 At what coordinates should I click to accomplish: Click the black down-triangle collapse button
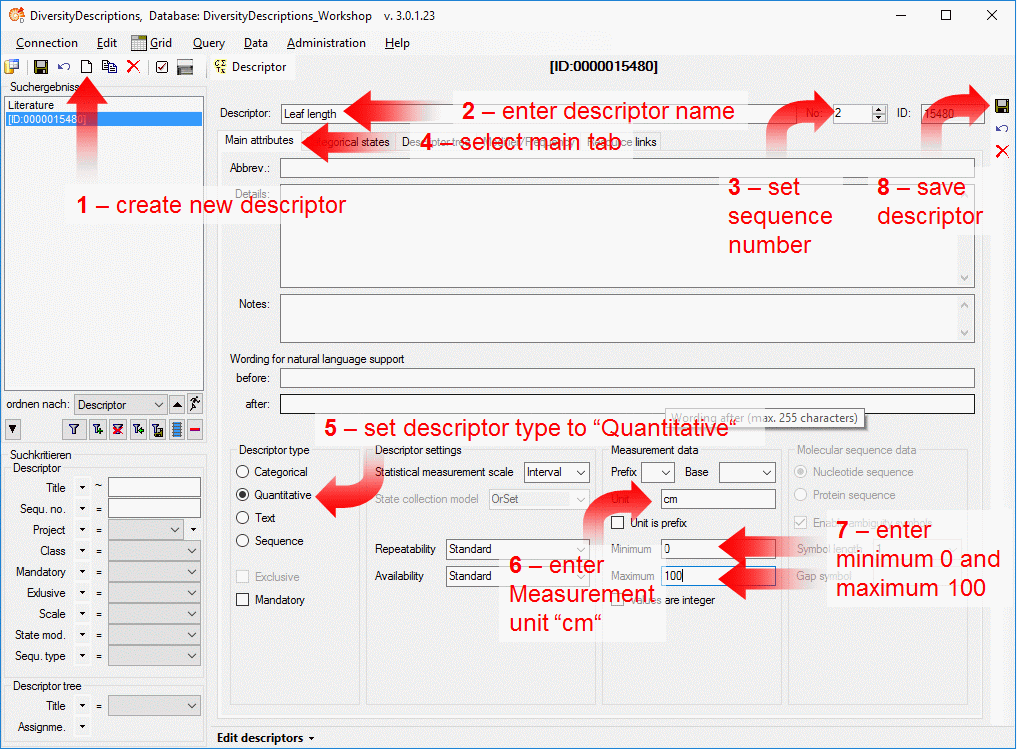pos(12,429)
